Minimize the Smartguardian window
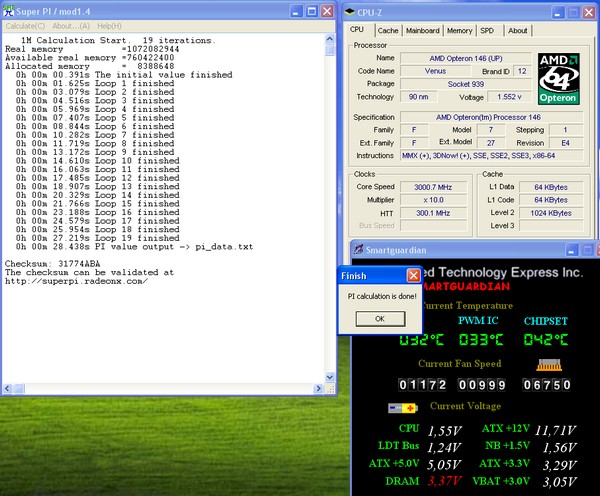 click(x=572, y=250)
